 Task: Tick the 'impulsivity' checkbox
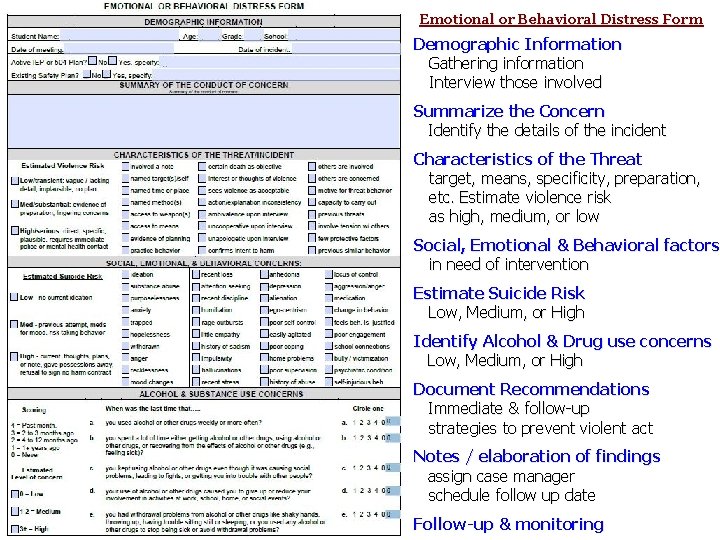click(x=196, y=358)
